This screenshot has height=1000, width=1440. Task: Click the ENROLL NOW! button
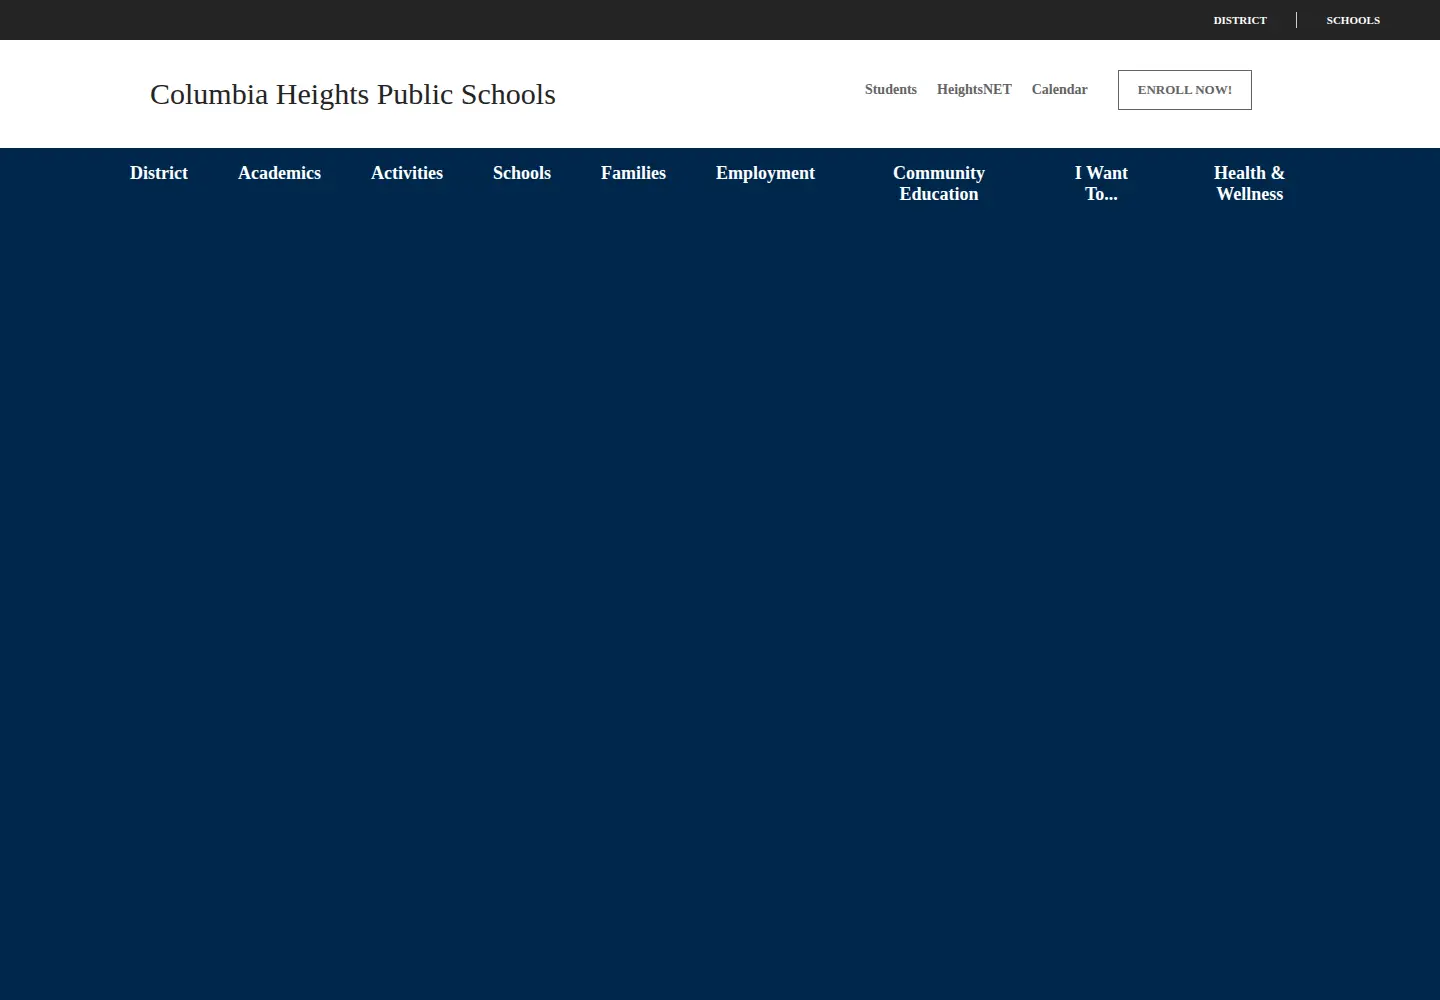tap(1185, 90)
